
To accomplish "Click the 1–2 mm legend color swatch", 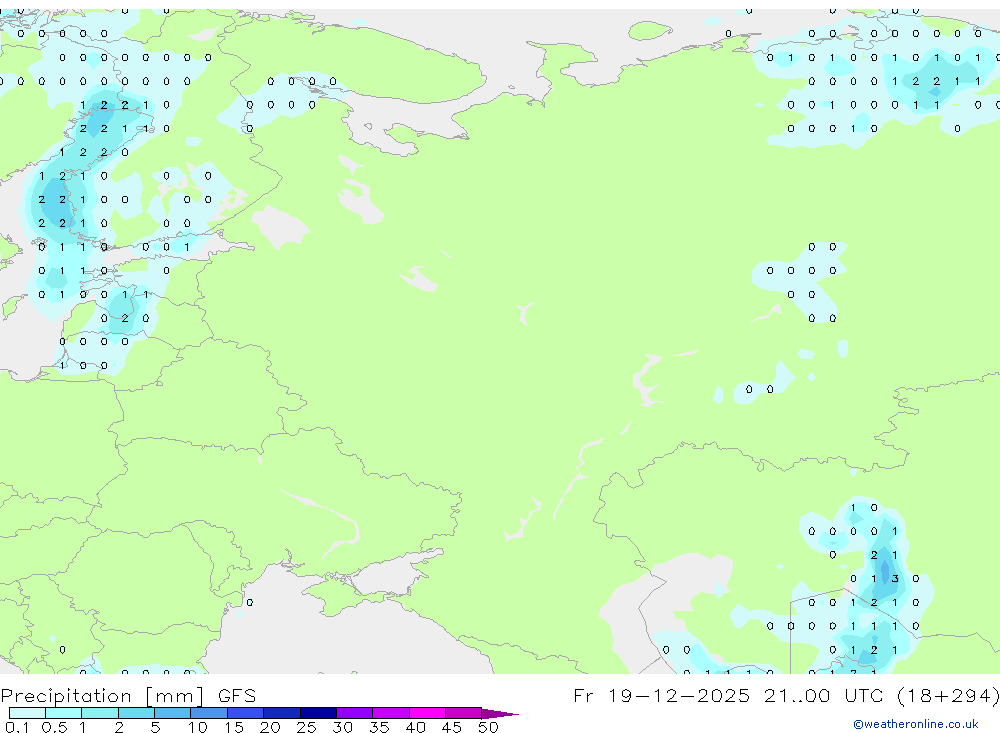I will (100, 713).
